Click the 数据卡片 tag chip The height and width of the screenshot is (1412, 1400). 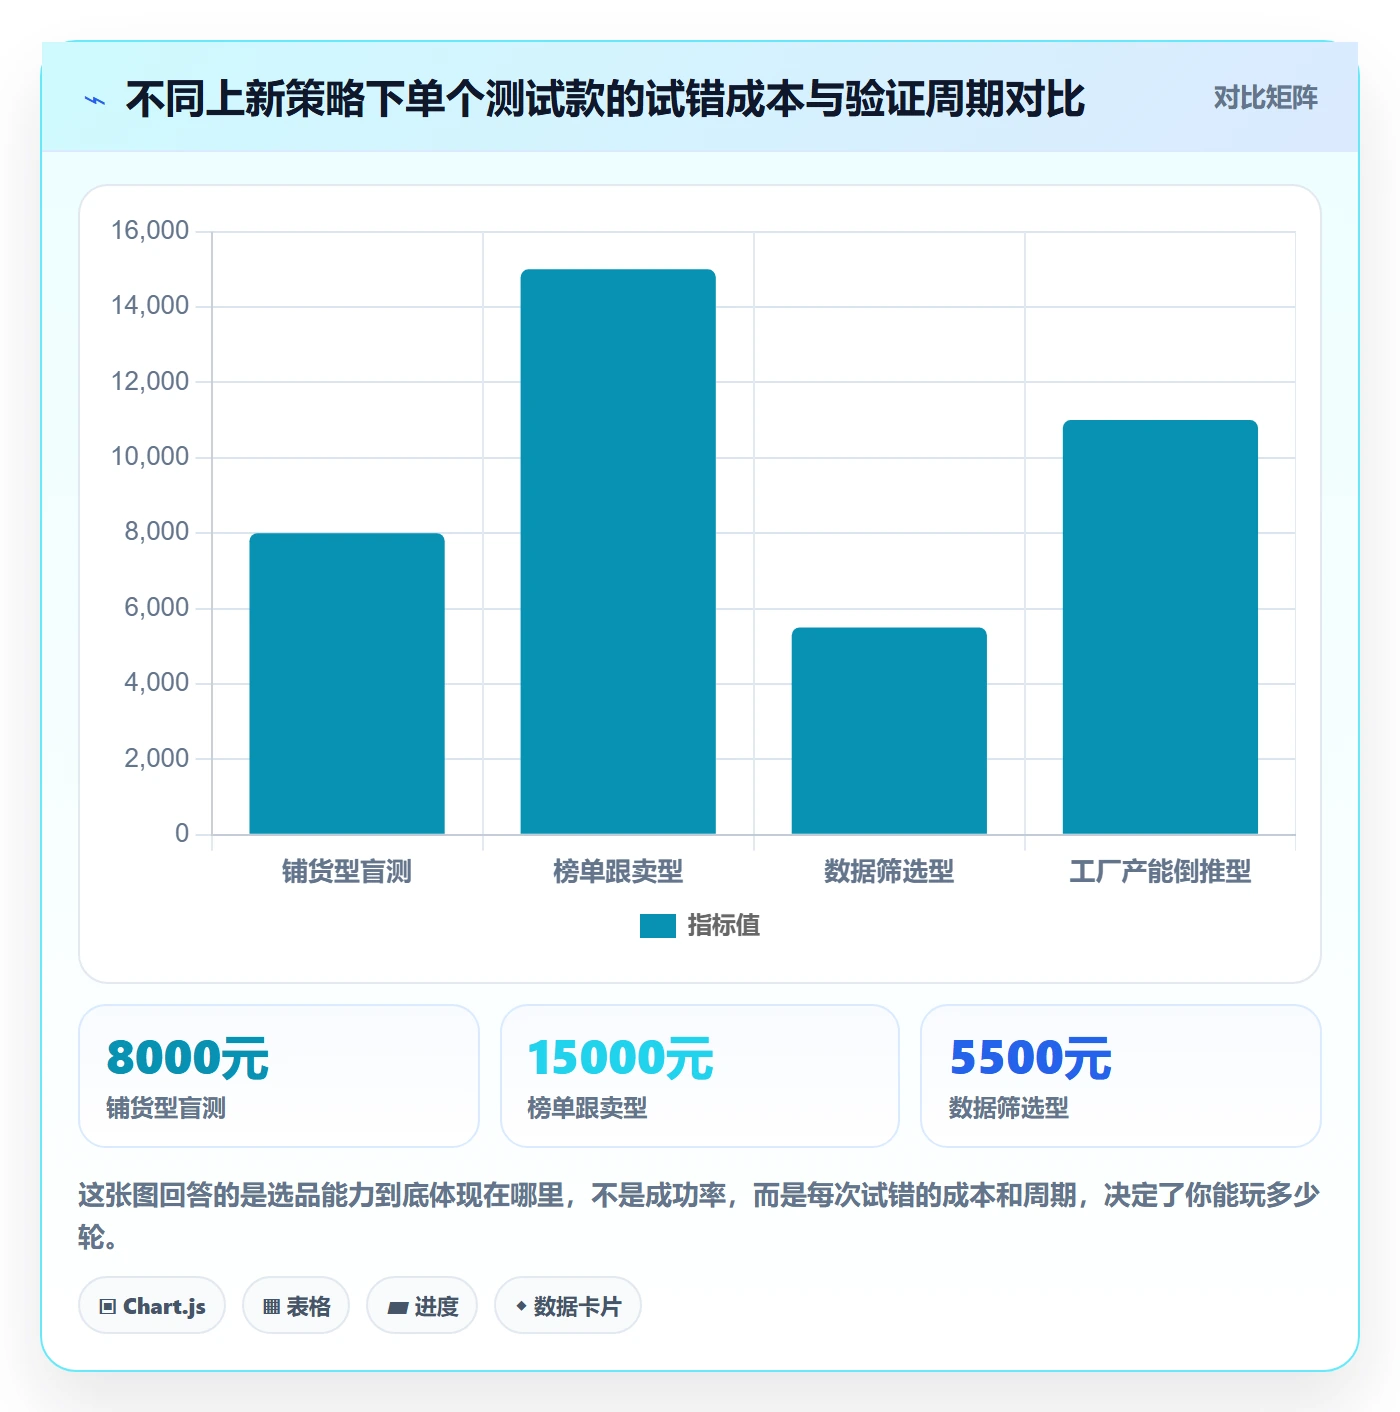pyautogui.click(x=568, y=1306)
